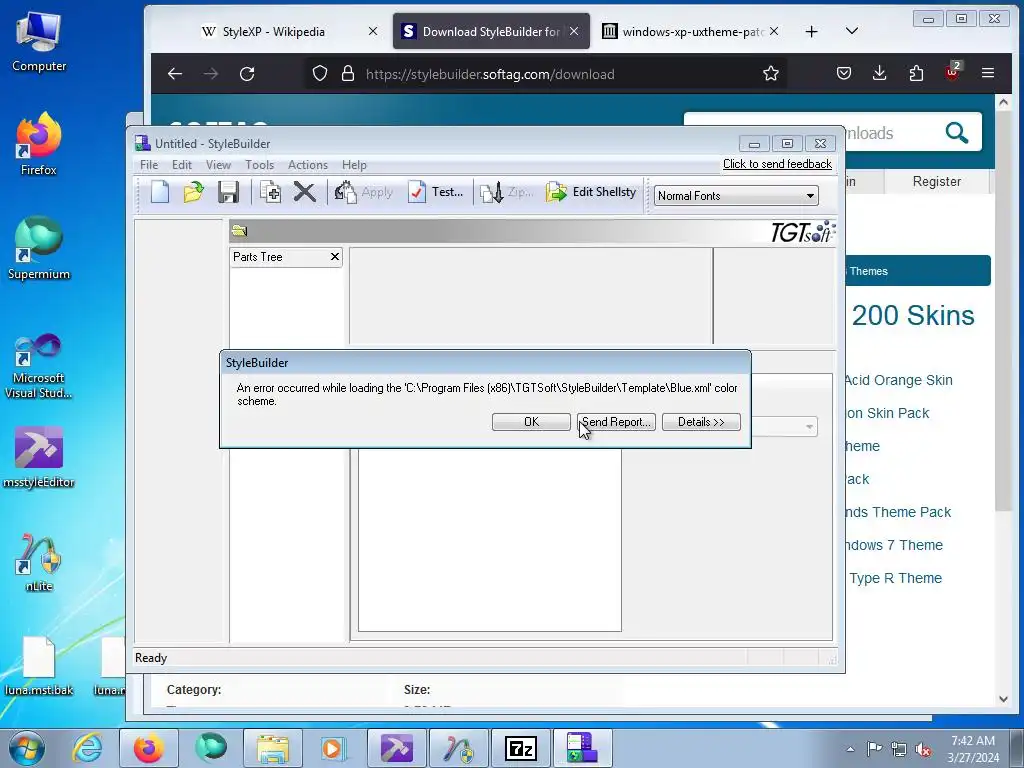The image size is (1024, 768).
Task: Click the Test... toolbar button
Action: point(436,192)
